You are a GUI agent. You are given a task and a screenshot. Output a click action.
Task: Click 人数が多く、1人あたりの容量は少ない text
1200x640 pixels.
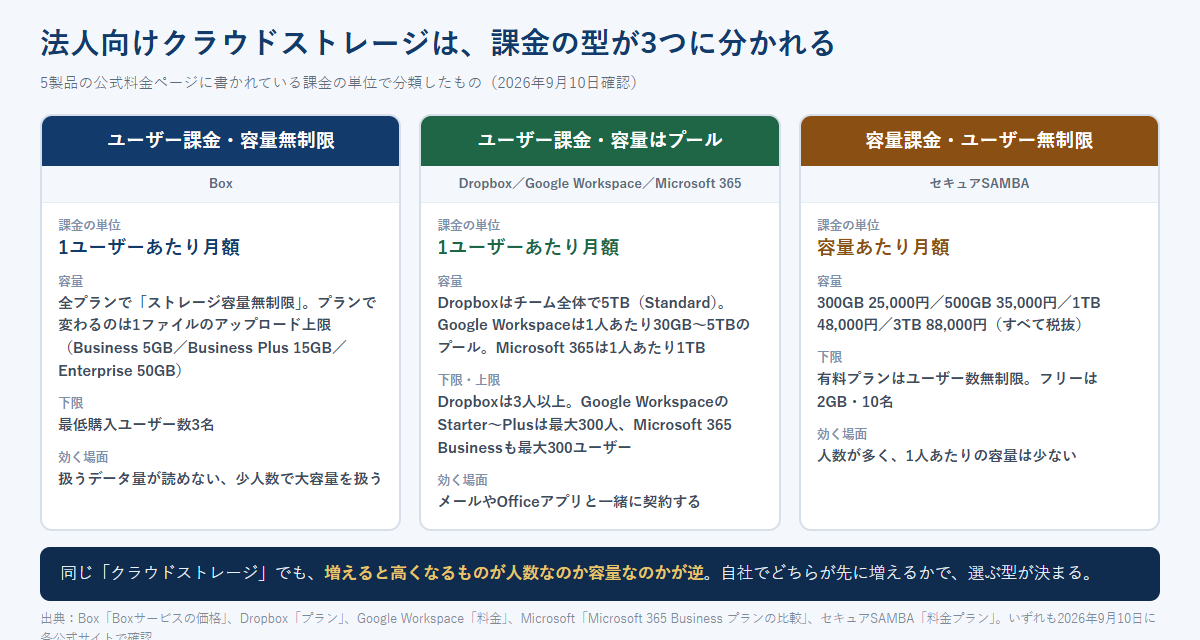coord(947,455)
